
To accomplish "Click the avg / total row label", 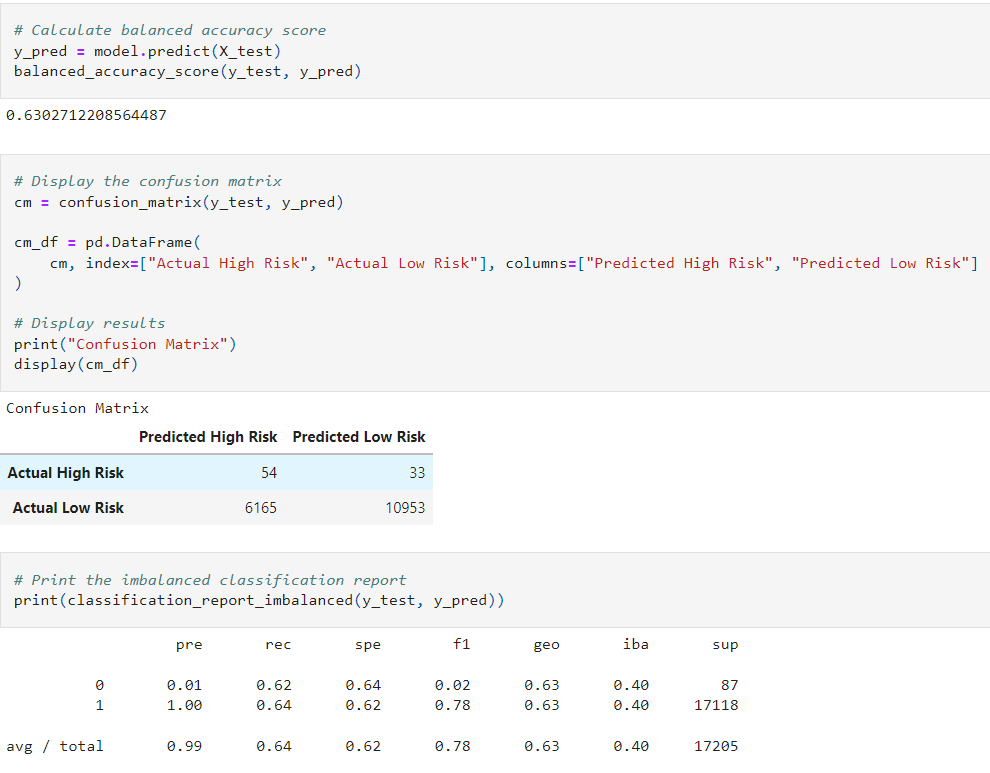I will 55,746.
